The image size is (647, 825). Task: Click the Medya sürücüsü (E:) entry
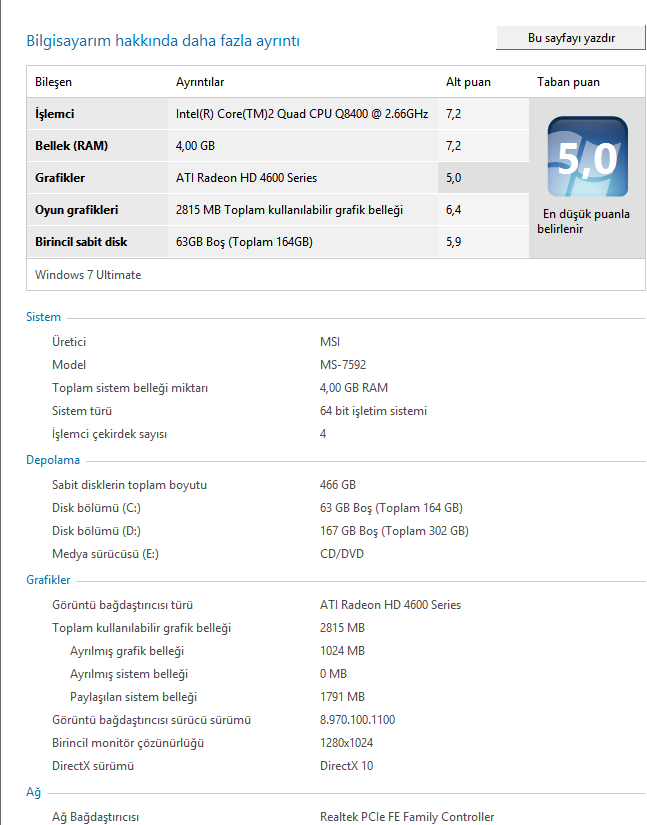click(105, 554)
